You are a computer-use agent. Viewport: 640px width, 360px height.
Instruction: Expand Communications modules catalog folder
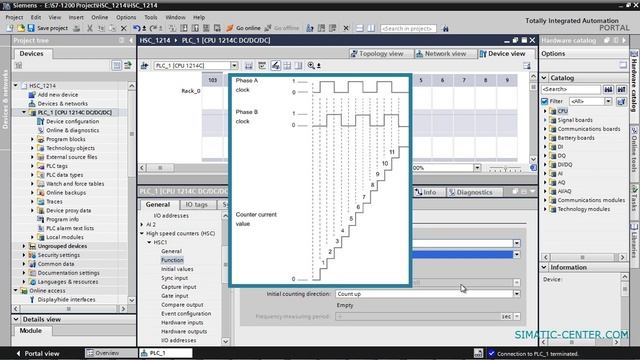pyautogui.click(x=545, y=200)
